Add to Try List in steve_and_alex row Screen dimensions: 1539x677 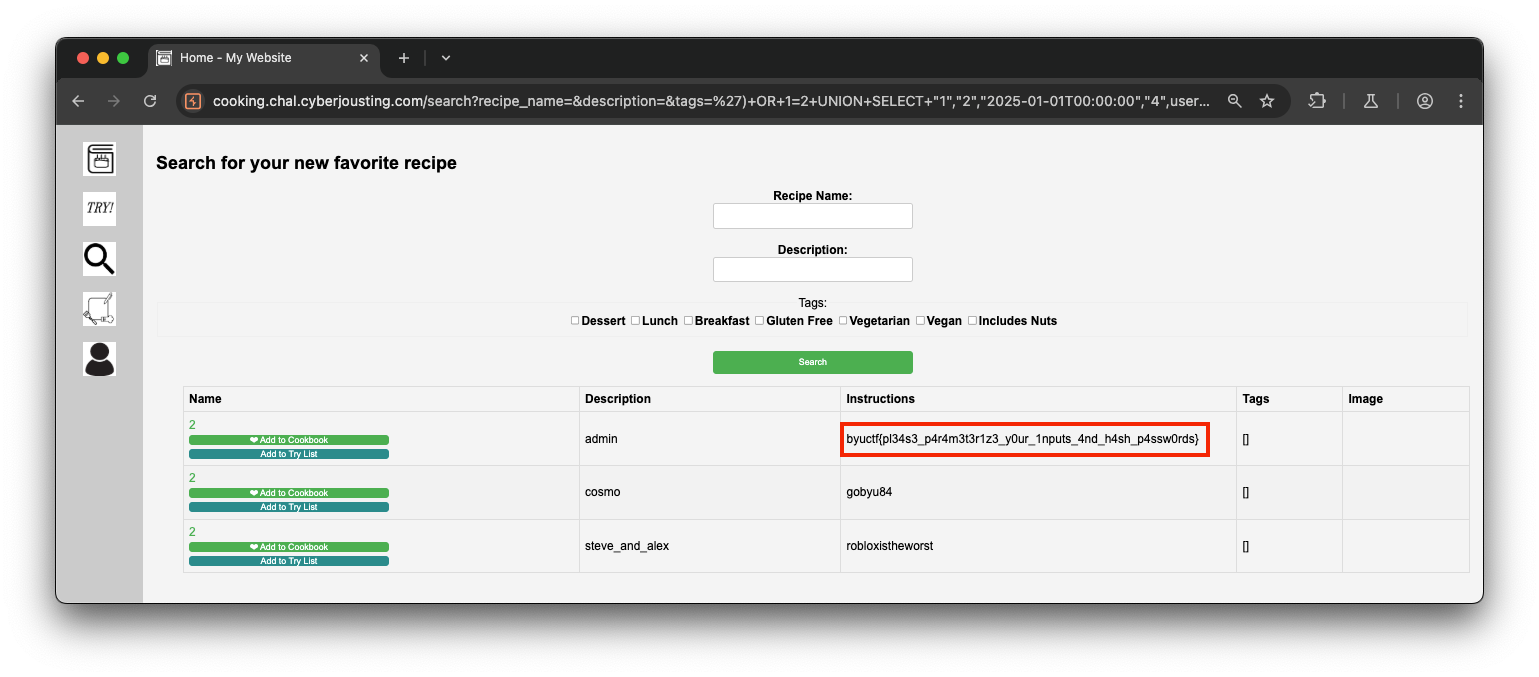[x=289, y=561]
